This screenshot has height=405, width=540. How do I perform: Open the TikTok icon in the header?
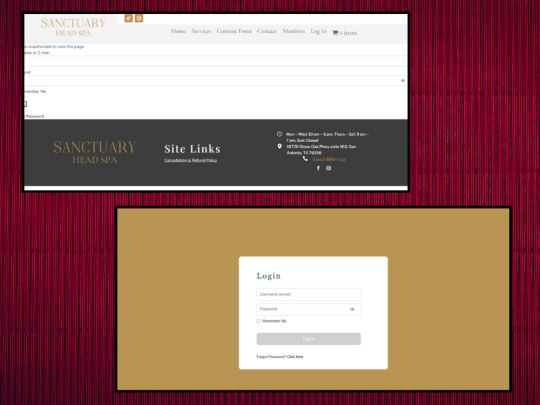point(128,18)
